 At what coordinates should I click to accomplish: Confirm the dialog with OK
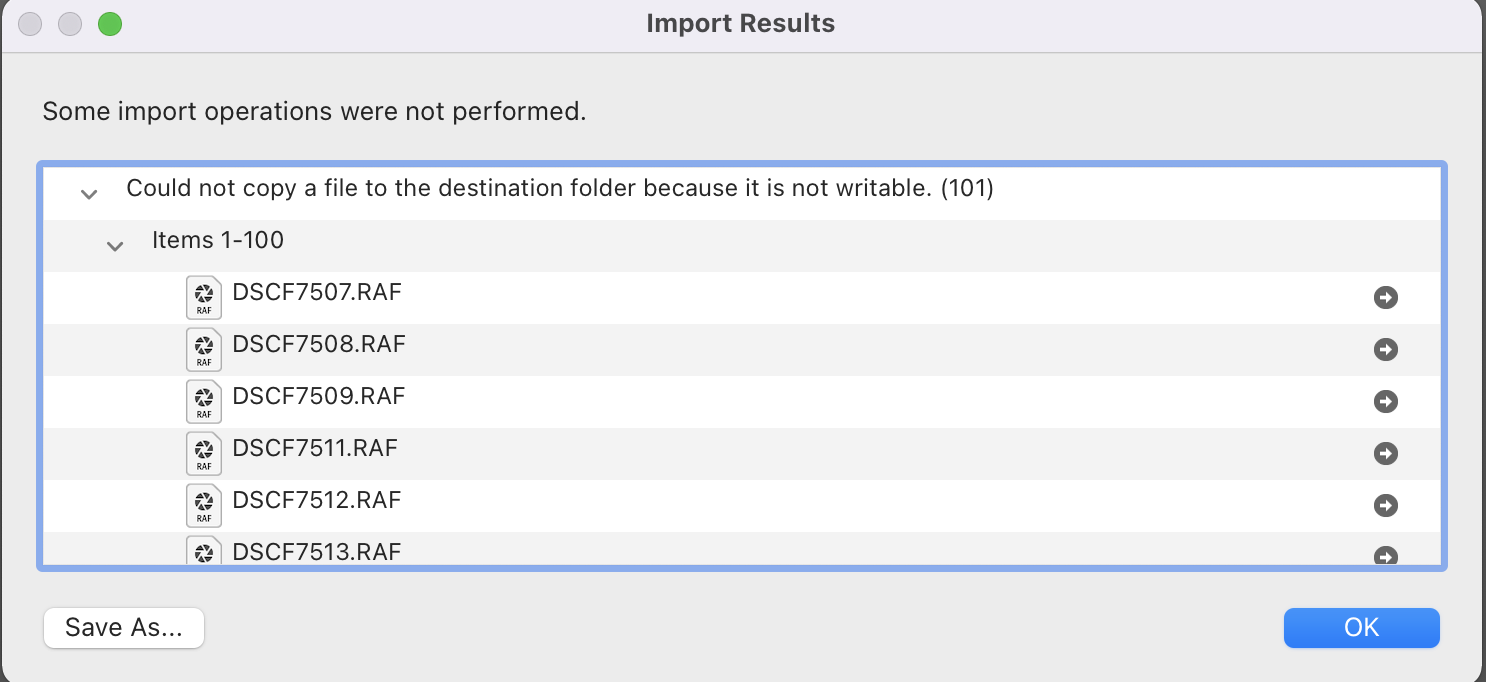1361,627
